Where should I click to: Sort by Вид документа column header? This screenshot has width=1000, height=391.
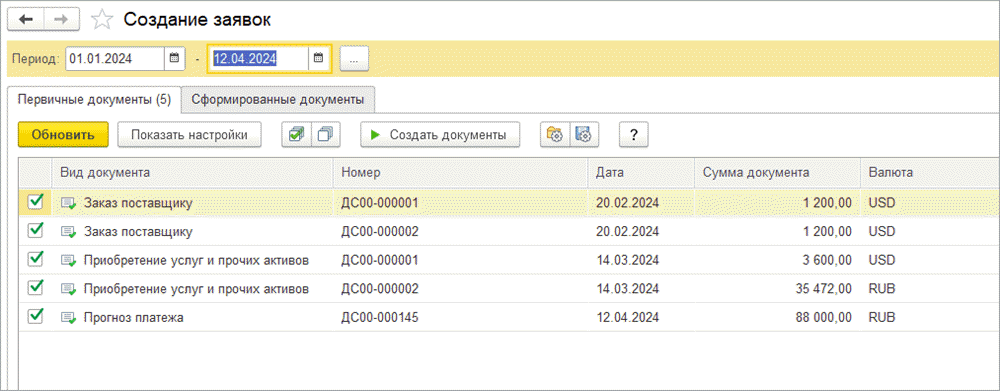192,172
